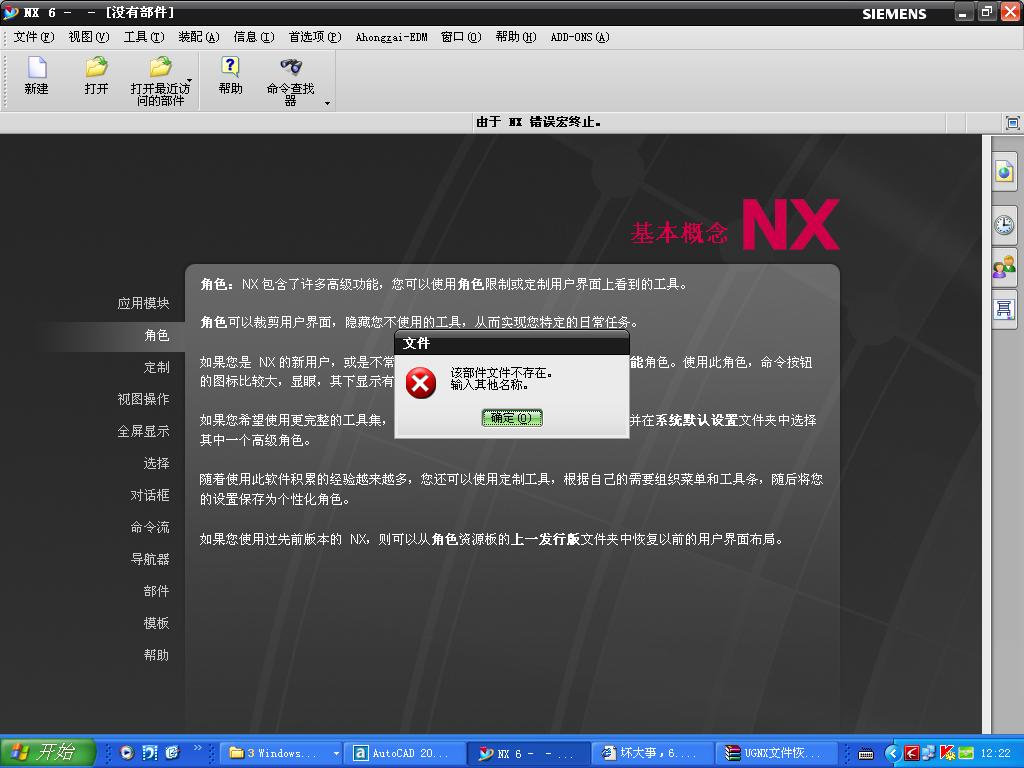Click the 帮助 help question-mark icon
Viewport: 1024px width, 768px height.
click(x=230, y=67)
